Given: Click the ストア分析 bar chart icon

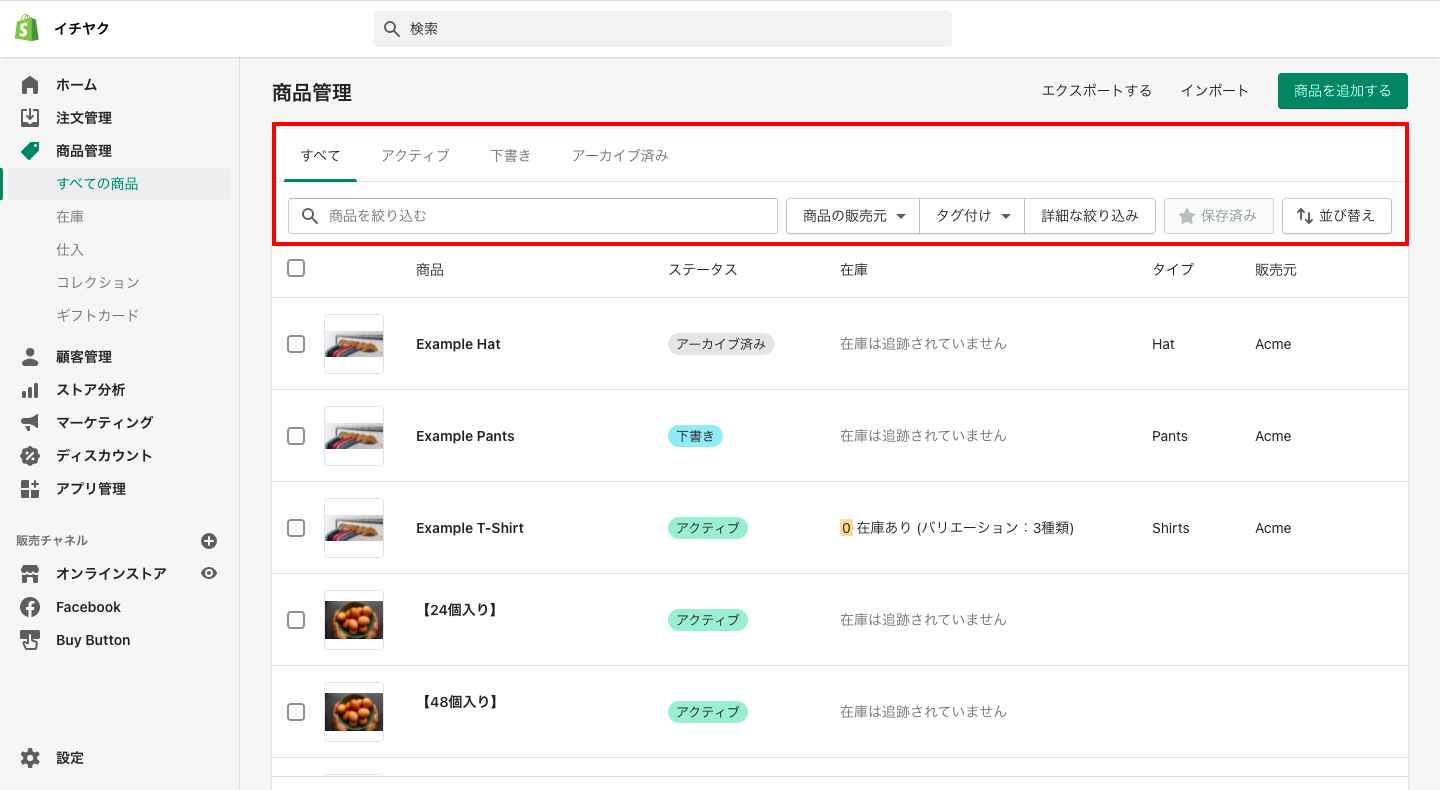Looking at the screenshot, I should point(30,390).
